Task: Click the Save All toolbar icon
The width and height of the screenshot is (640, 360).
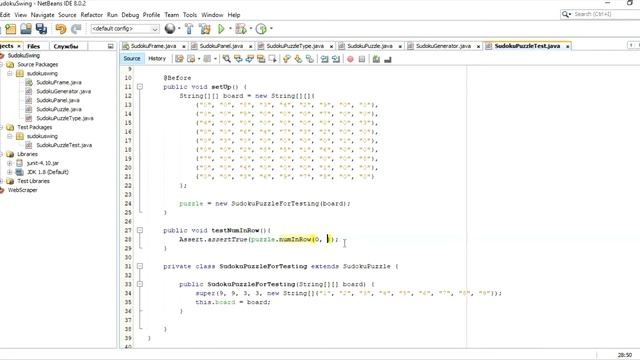Action: click(x=41, y=29)
